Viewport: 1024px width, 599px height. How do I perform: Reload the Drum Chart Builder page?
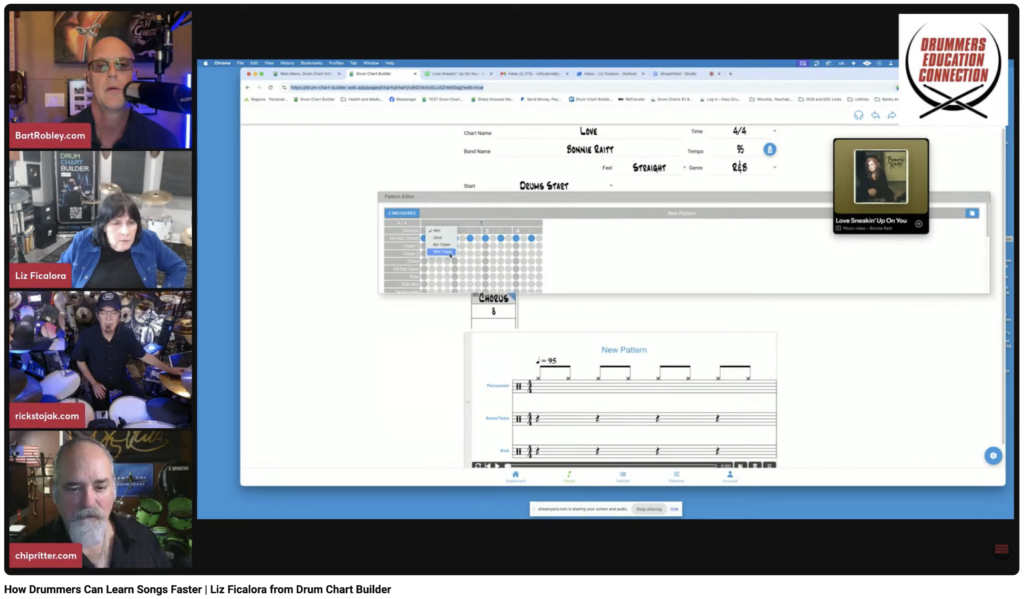point(270,88)
